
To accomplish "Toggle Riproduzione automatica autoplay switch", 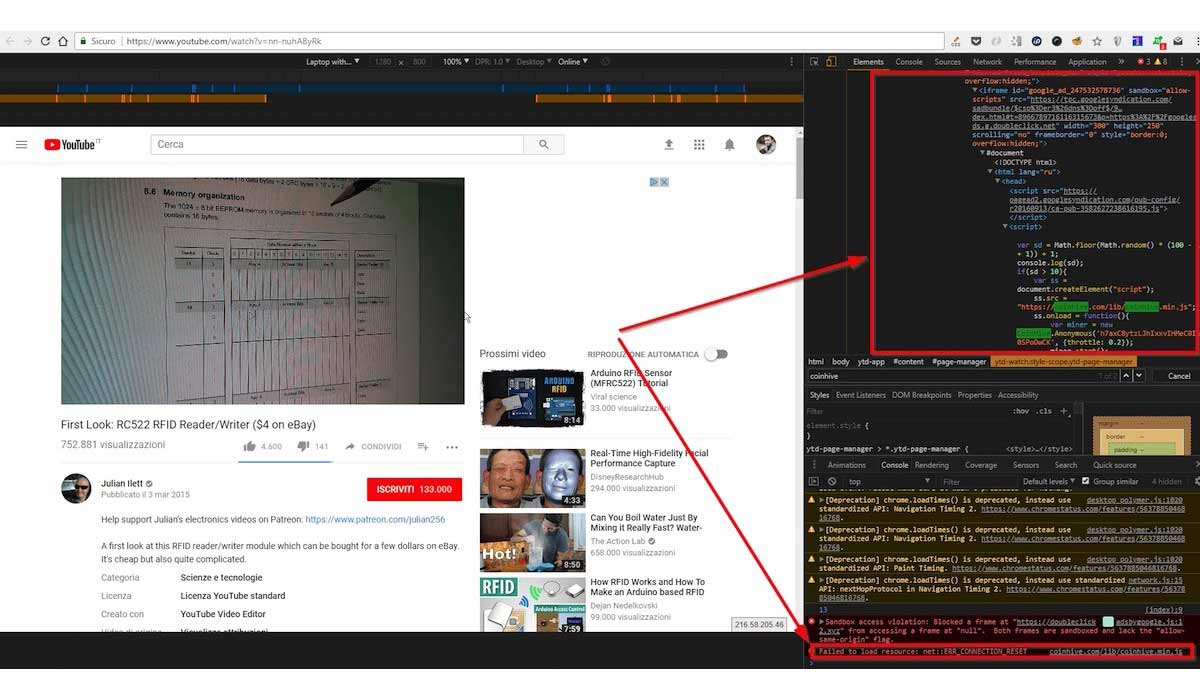I will pyautogui.click(x=716, y=354).
